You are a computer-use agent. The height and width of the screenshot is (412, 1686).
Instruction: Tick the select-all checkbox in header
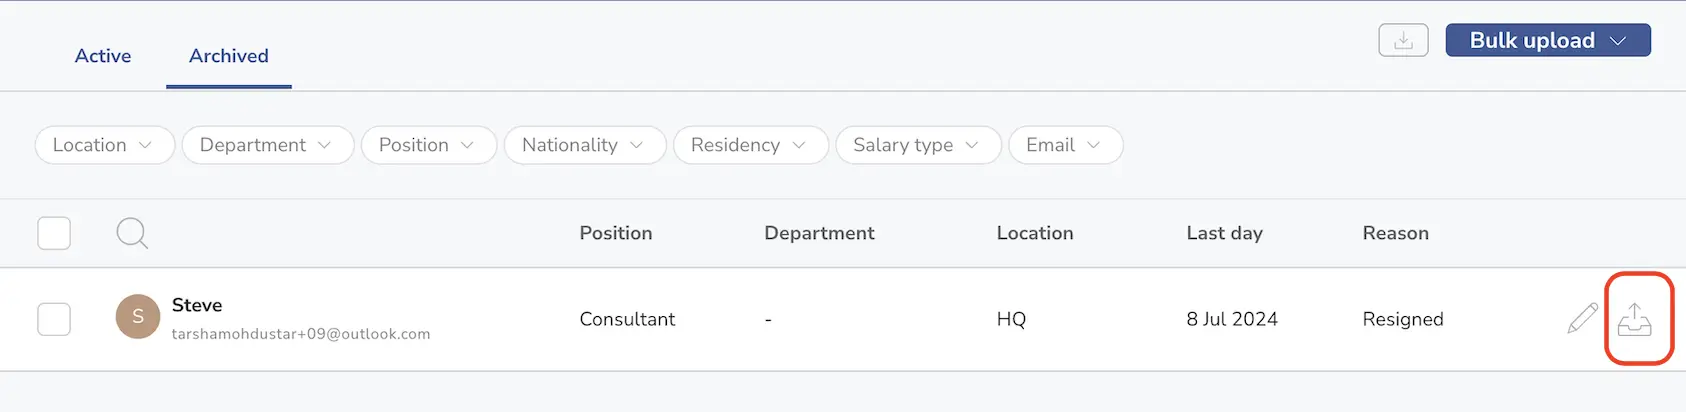(54, 233)
